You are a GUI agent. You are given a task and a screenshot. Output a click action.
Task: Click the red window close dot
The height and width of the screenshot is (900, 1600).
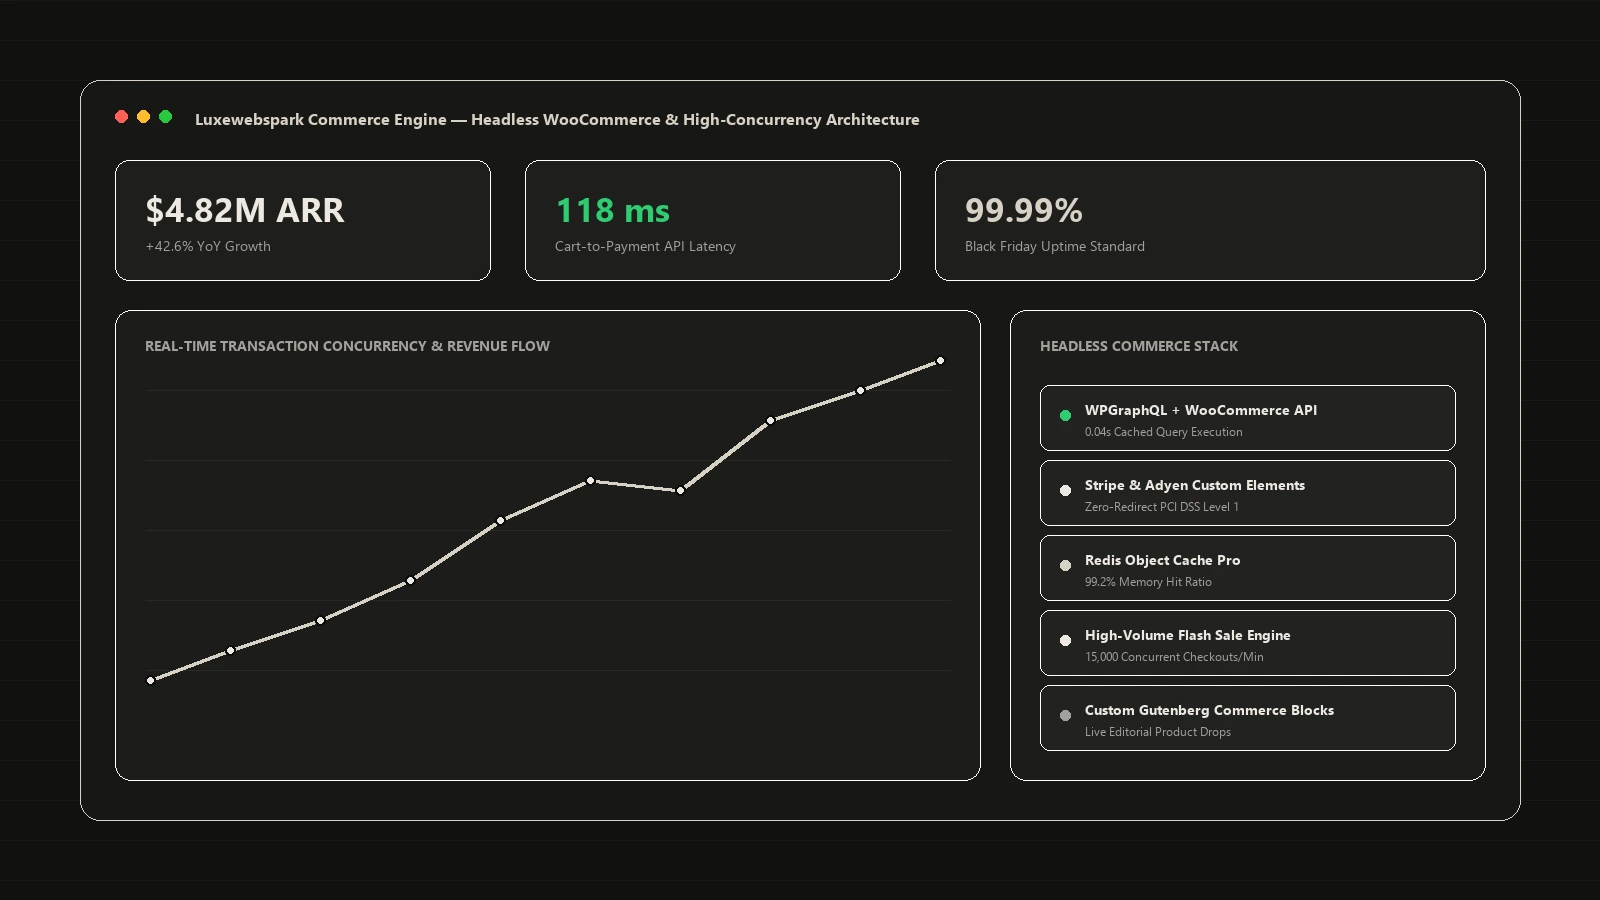(121, 117)
